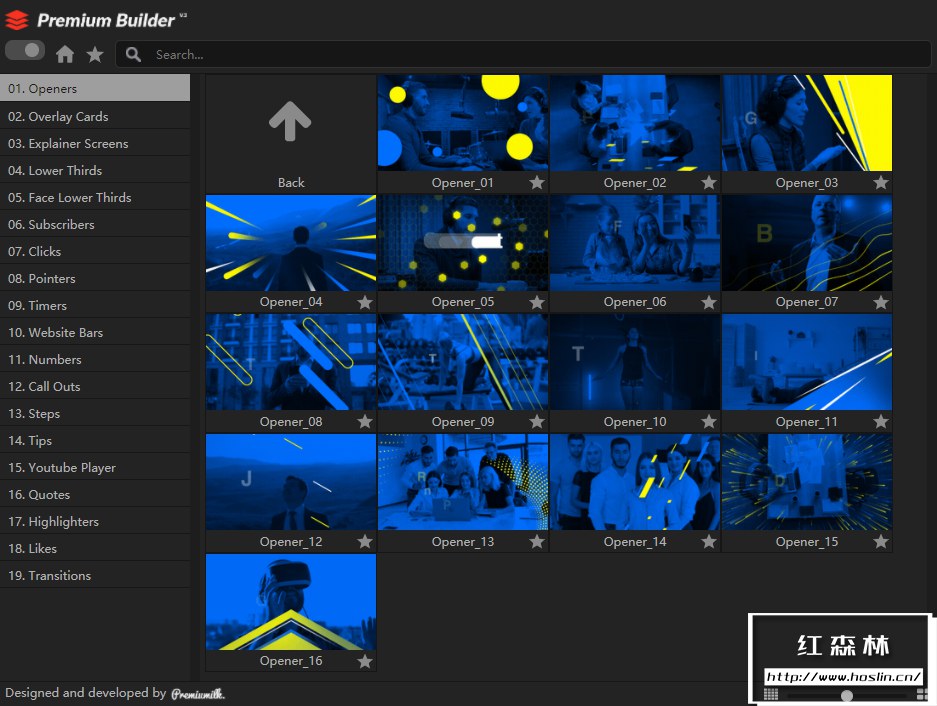937x706 pixels.
Task: Open the 06. Subscribers category
Action: 51,224
